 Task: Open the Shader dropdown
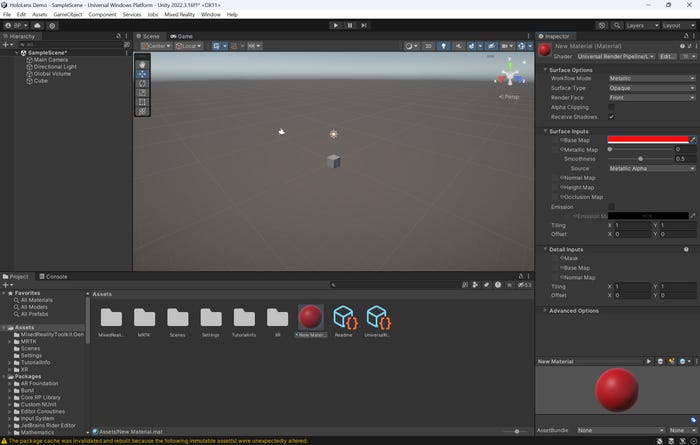pyautogui.click(x=615, y=56)
